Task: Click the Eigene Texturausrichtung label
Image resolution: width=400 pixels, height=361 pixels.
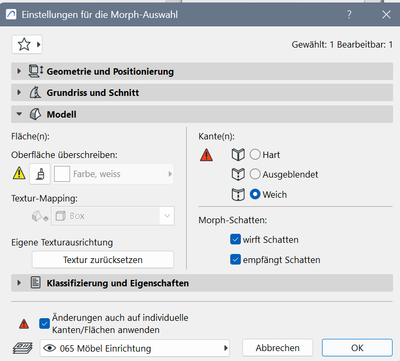Action: (x=62, y=242)
